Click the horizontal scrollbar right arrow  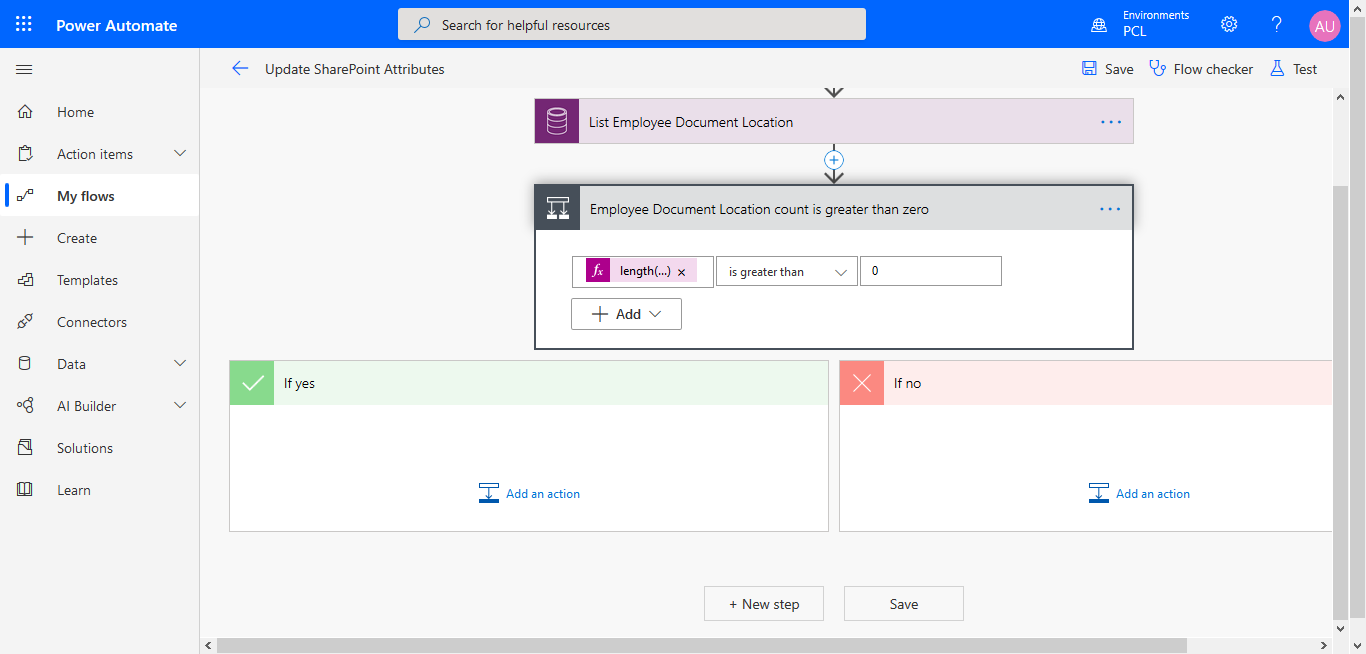tap(1324, 645)
